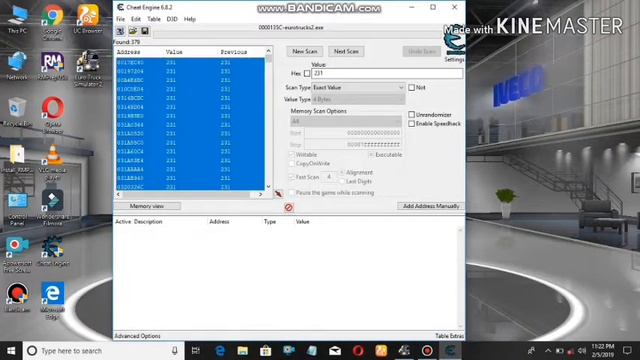
Task: Toggle the Writable checkbox
Action: [292, 155]
